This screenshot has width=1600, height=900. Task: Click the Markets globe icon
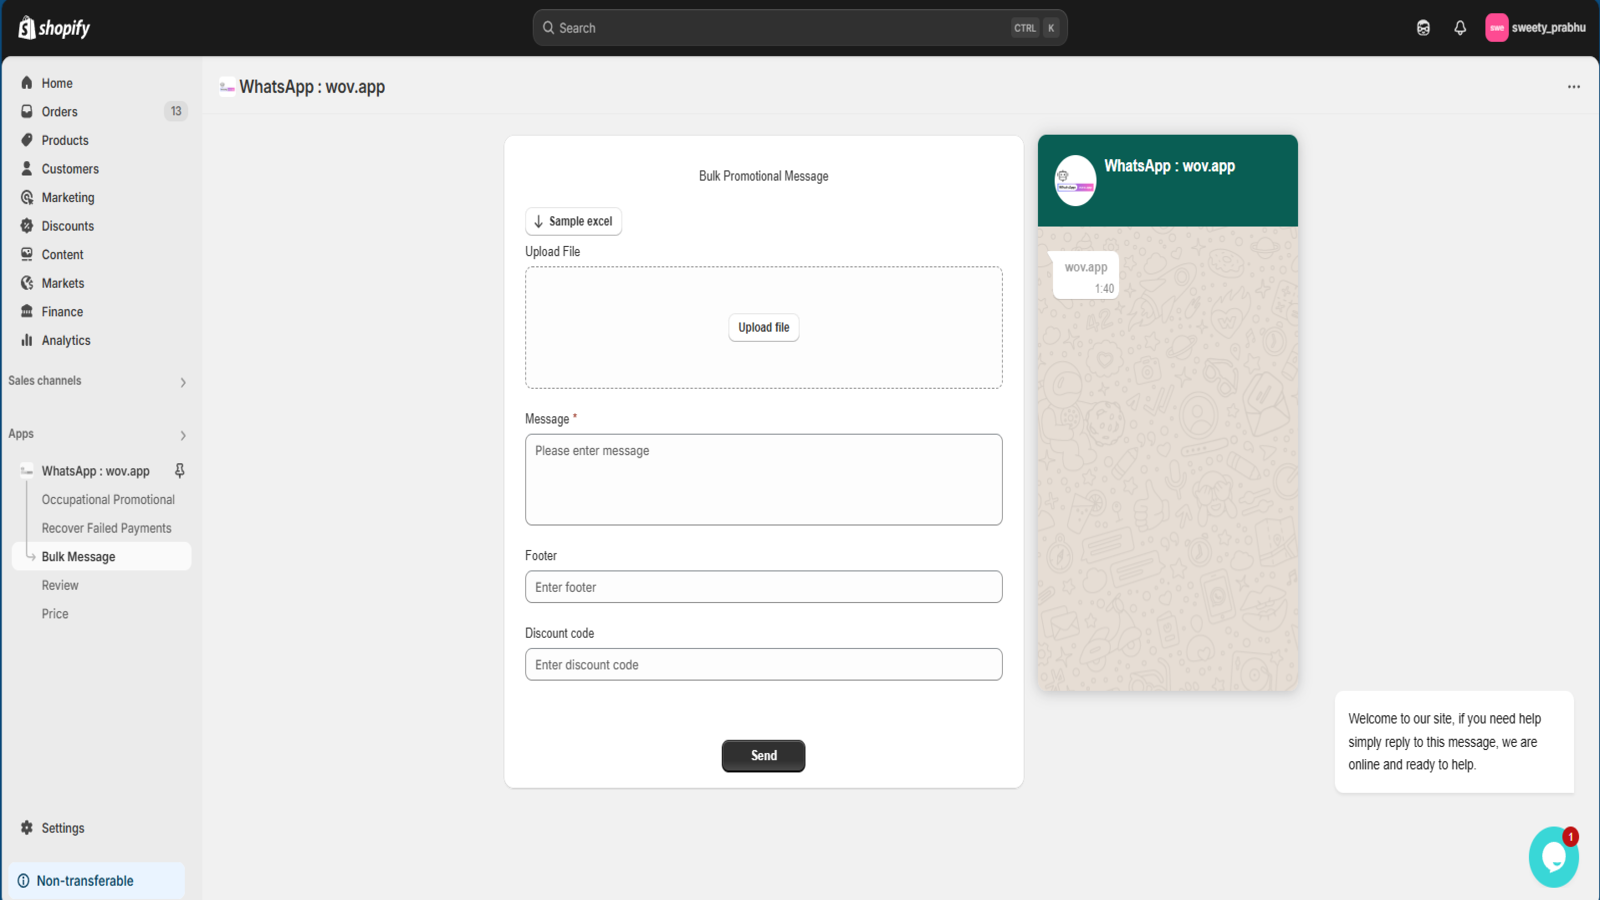pos(27,283)
